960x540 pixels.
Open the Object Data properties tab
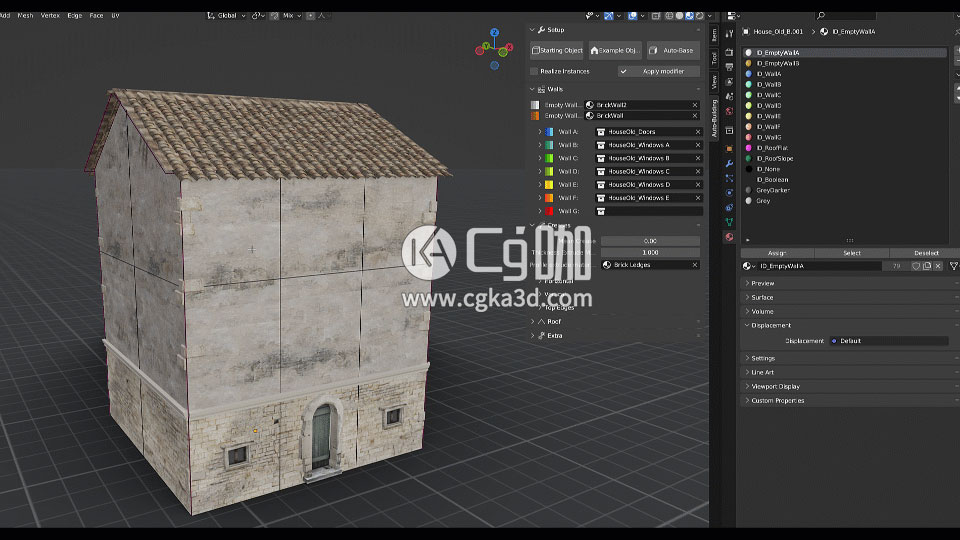point(729,221)
